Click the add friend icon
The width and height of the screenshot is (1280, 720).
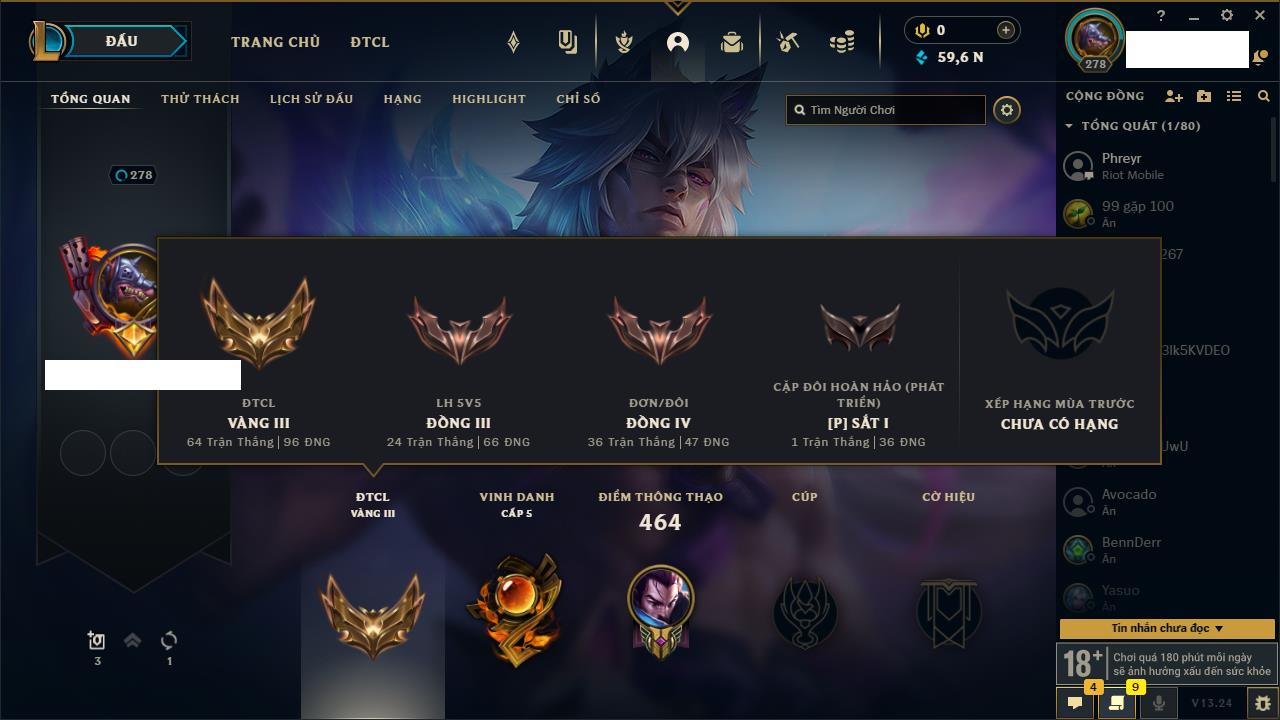pyautogui.click(x=1174, y=96)
